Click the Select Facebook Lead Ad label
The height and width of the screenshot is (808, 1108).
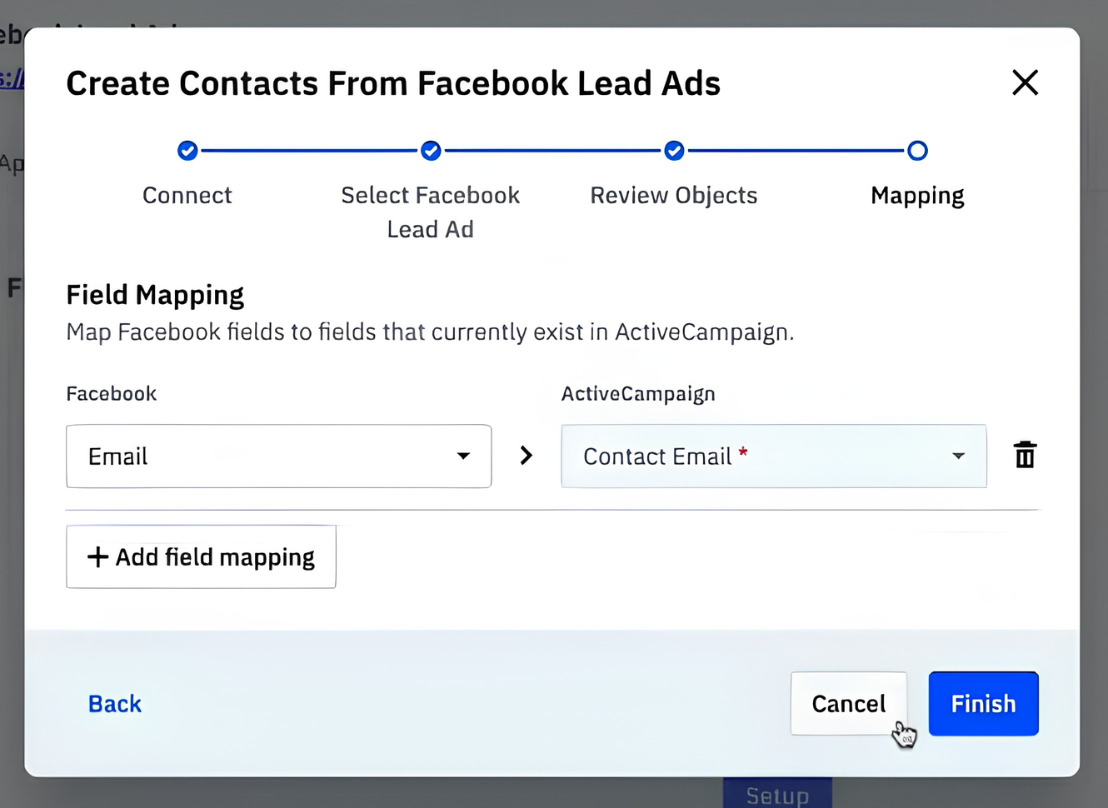pos(430,212)
